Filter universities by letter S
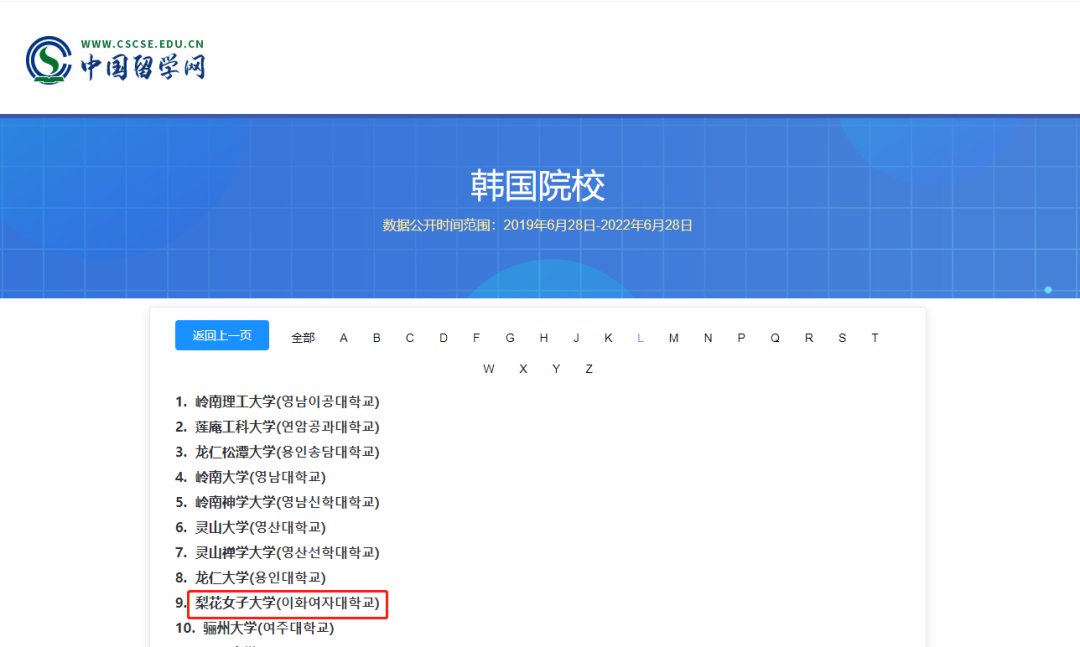 click(x=842, y=338)
